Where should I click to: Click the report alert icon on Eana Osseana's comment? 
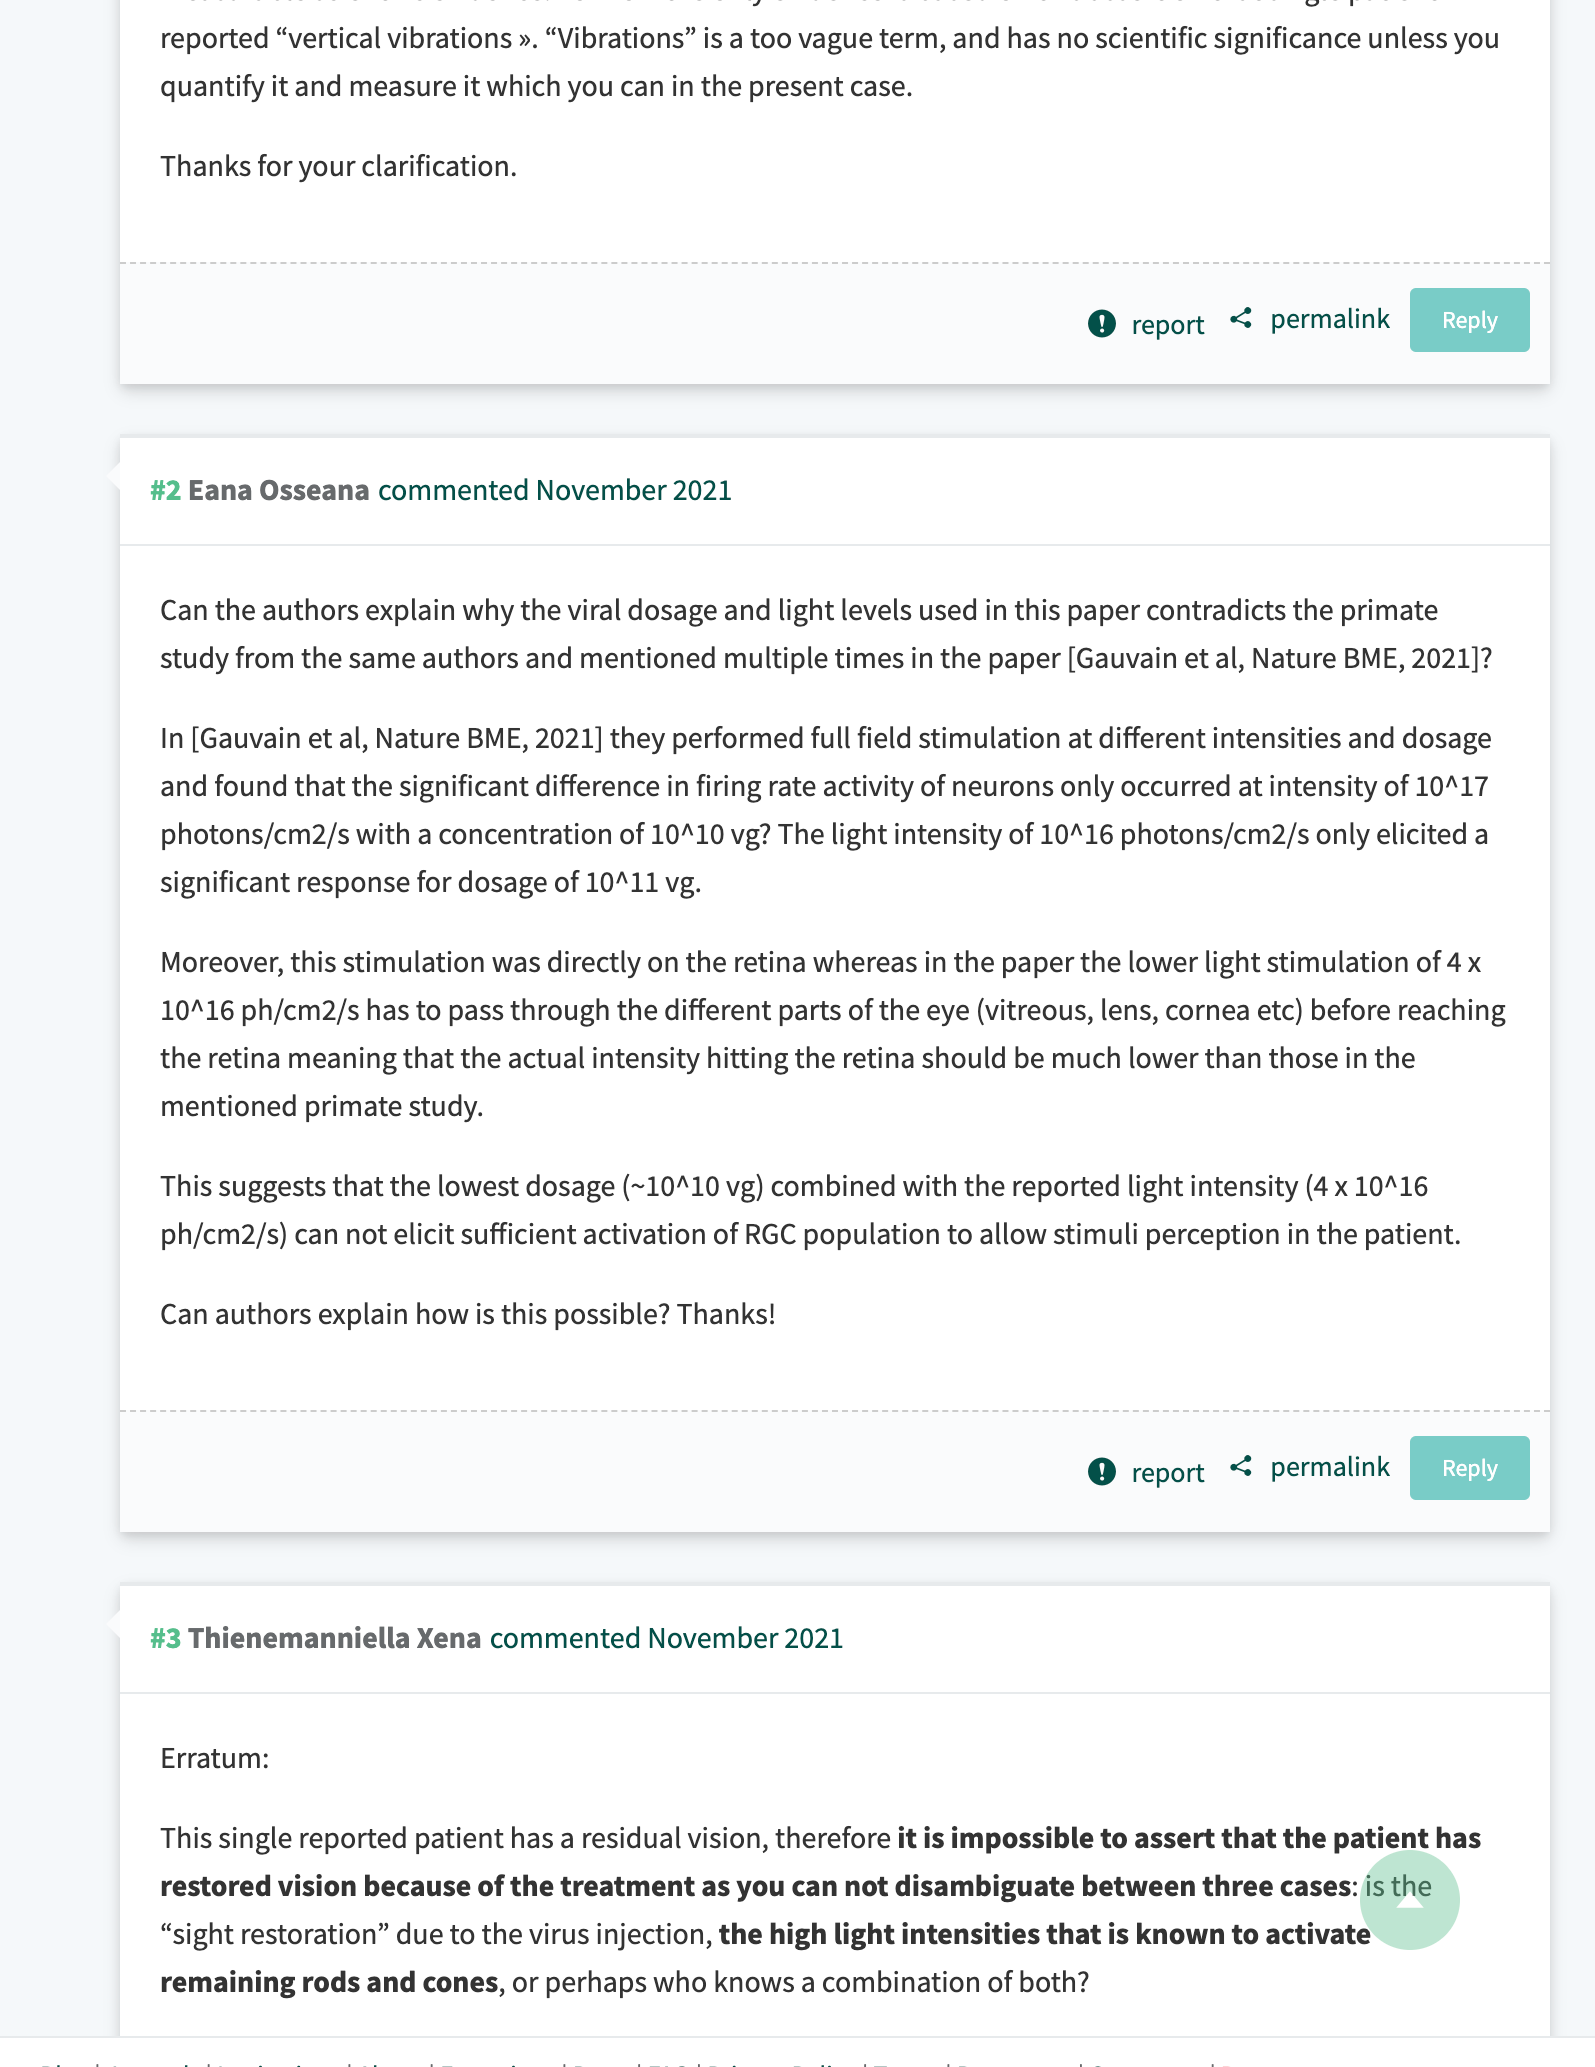click(x=1103, y=1471)
